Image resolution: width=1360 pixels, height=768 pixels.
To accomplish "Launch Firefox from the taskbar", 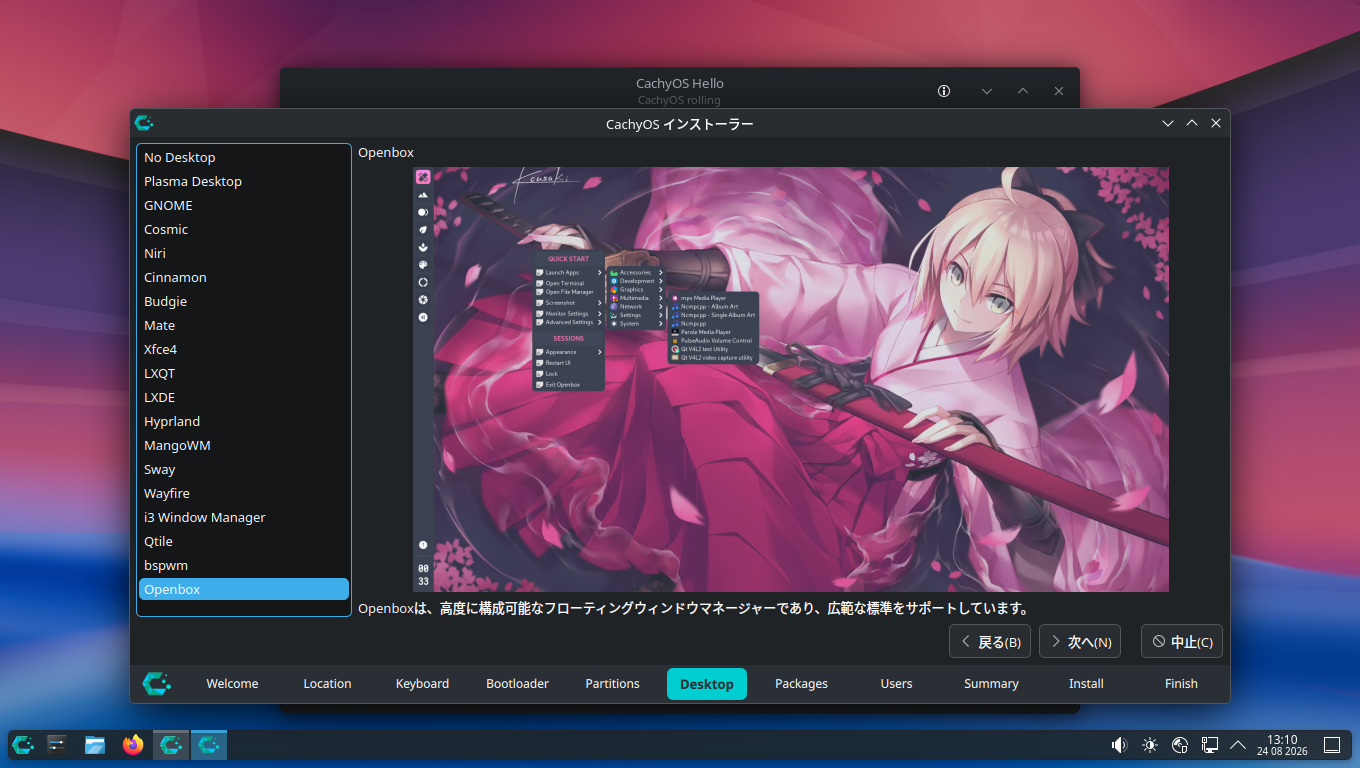I will [x=133, y=744].
